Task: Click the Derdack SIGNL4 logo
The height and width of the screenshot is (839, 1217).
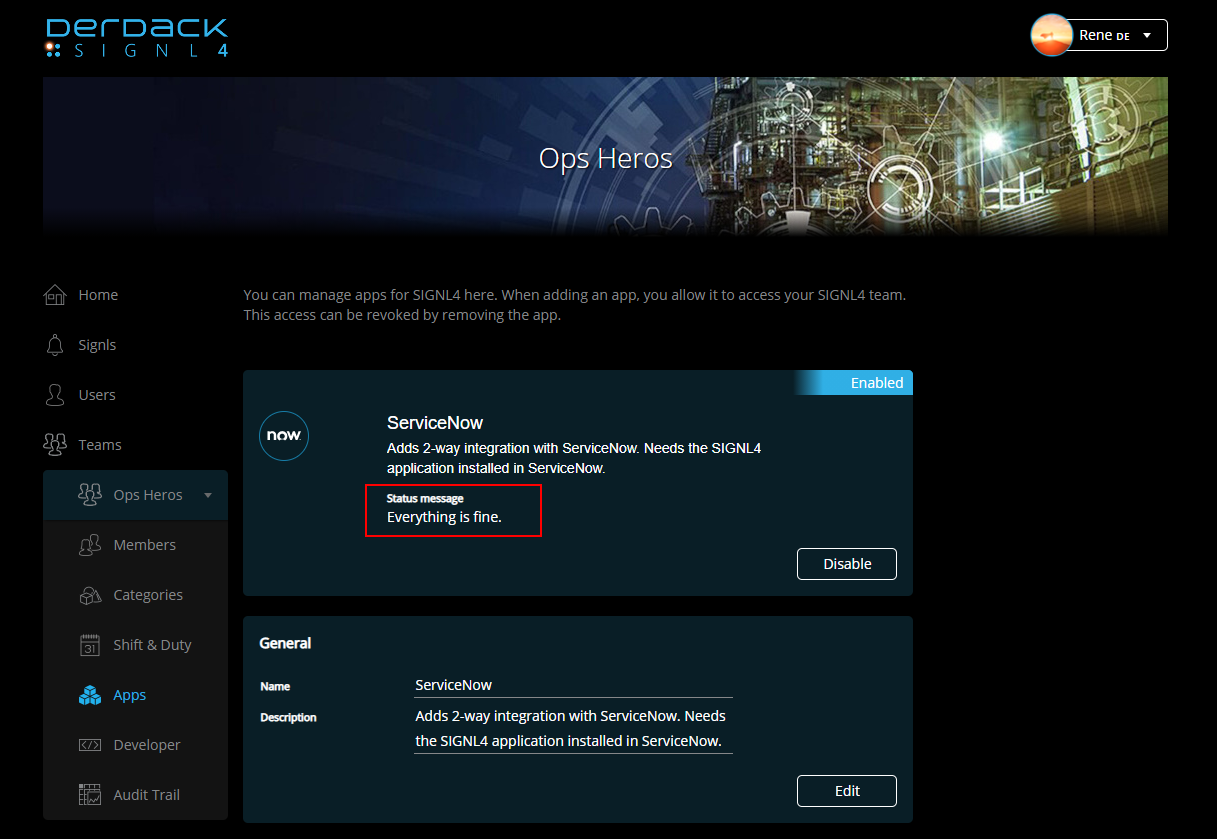Action: point(137,37)
